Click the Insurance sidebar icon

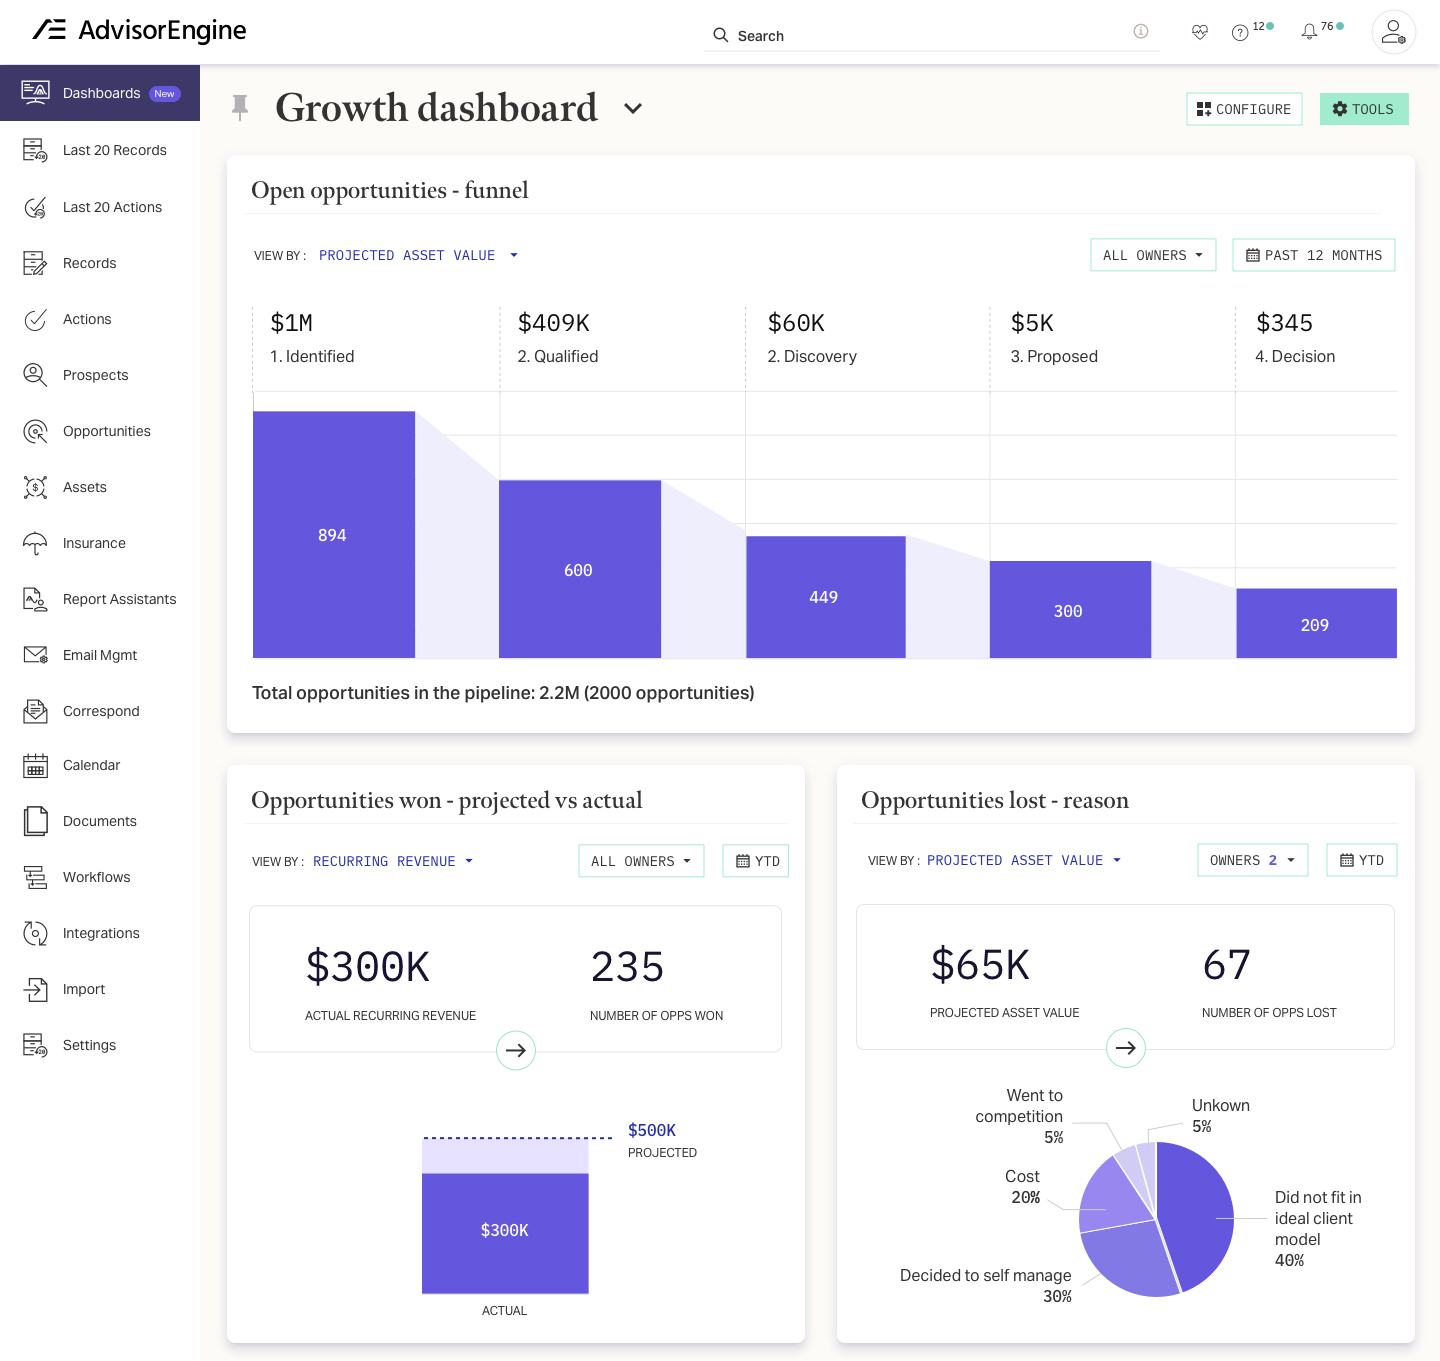[x=35, y=543]
